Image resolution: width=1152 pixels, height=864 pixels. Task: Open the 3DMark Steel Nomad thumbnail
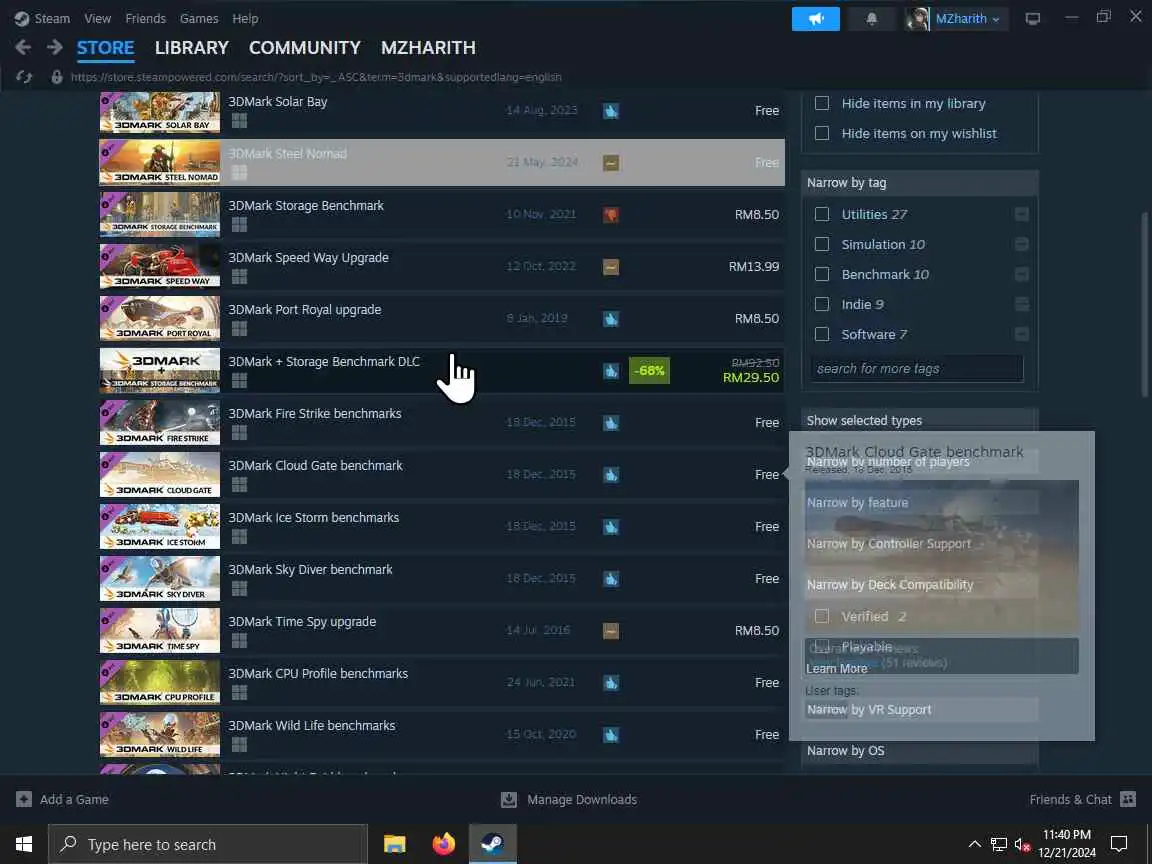pos(160,162)
